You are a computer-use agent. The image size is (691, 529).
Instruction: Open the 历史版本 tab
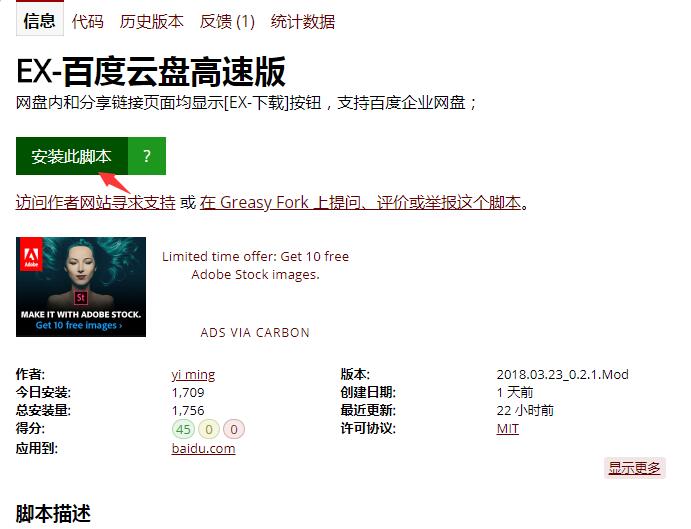[151, 21]
